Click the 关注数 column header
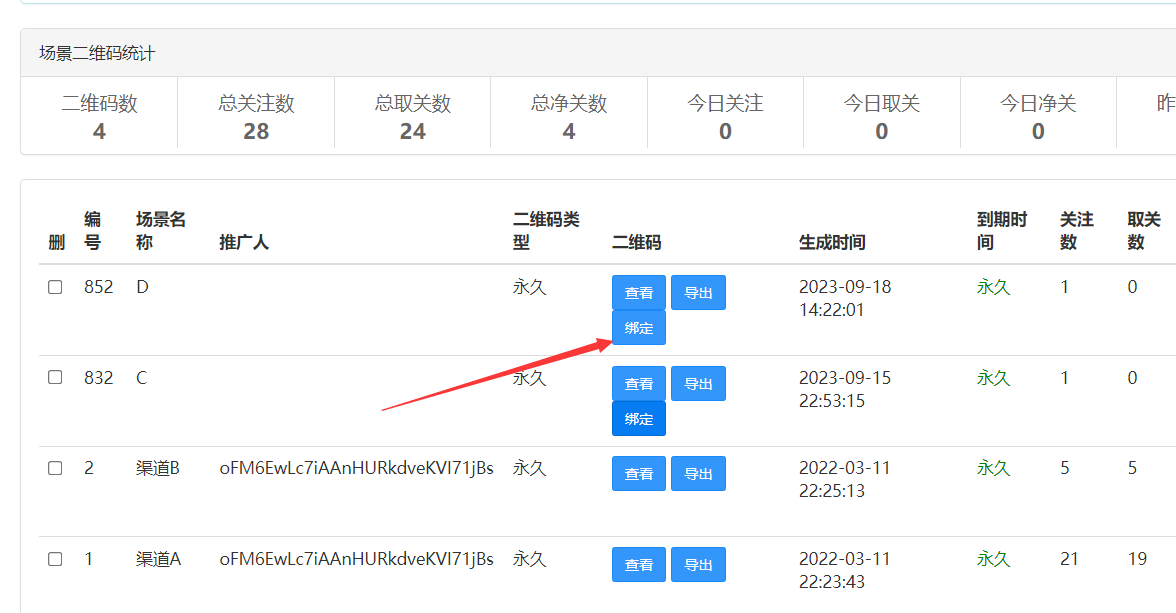 tap(1077, 231)
